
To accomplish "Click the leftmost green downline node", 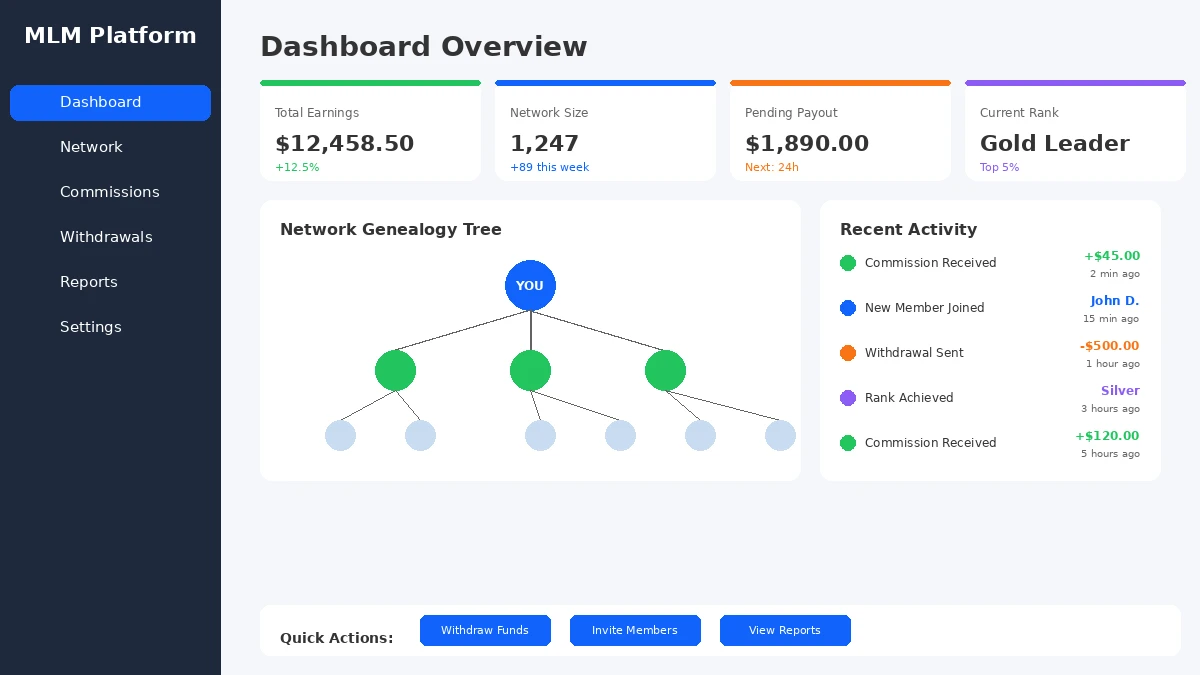I will (395, 370).
